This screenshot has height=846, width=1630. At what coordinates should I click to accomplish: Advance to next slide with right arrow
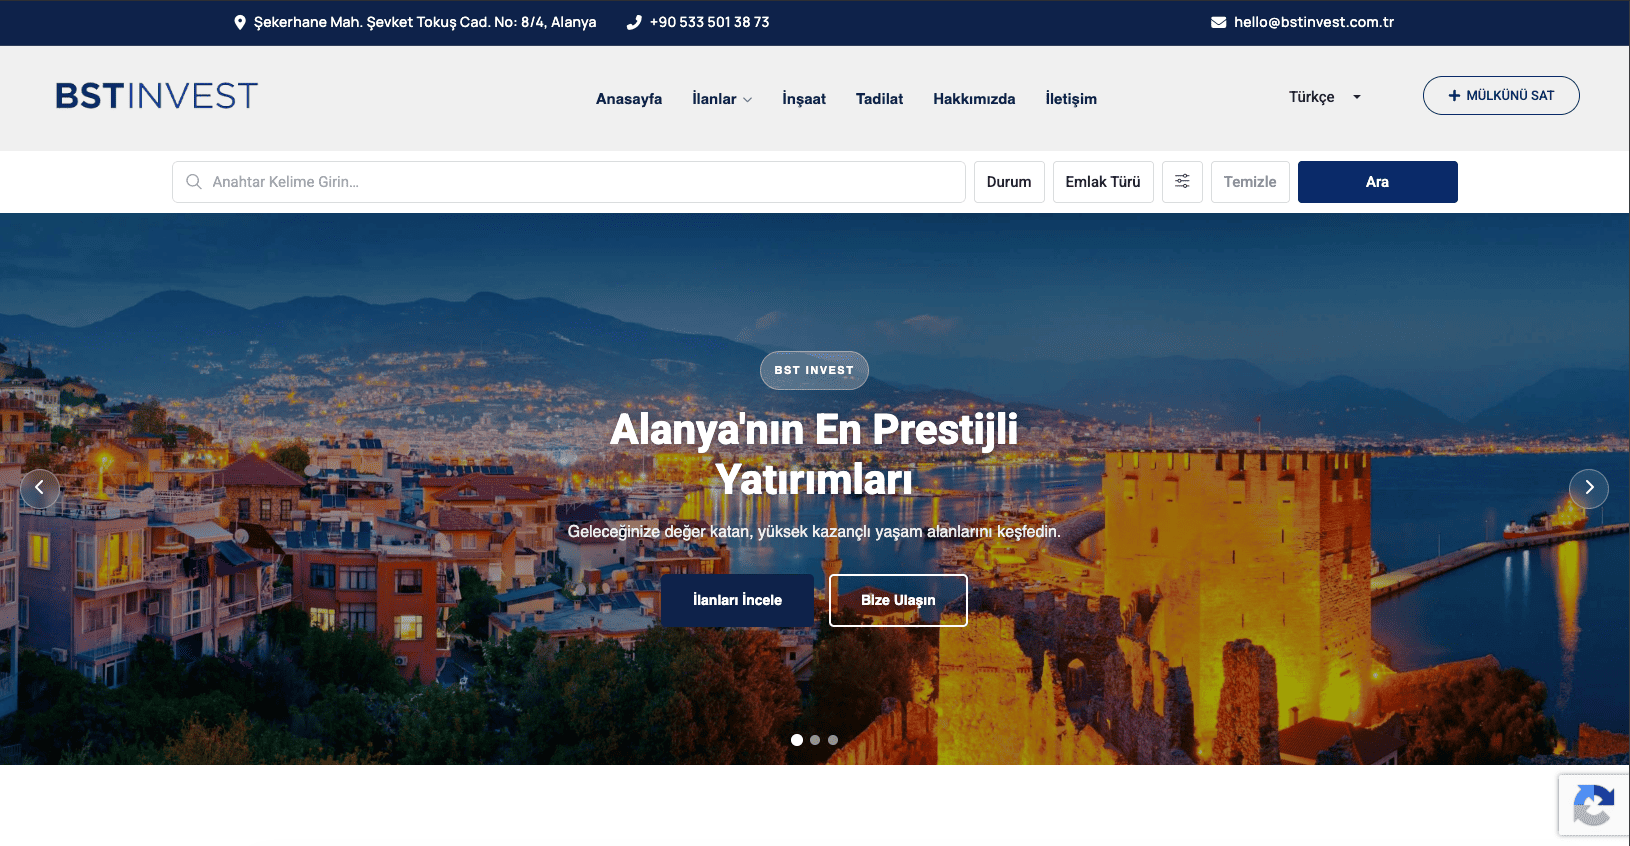(1589, 488)
